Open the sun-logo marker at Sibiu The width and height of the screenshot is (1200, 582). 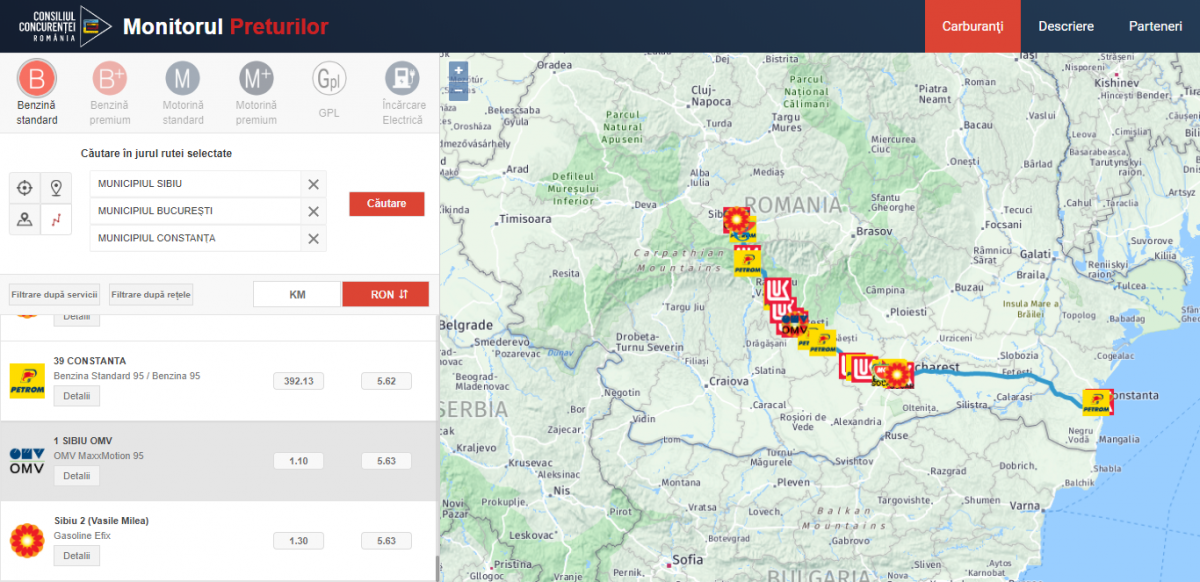[x=738, y=220]
